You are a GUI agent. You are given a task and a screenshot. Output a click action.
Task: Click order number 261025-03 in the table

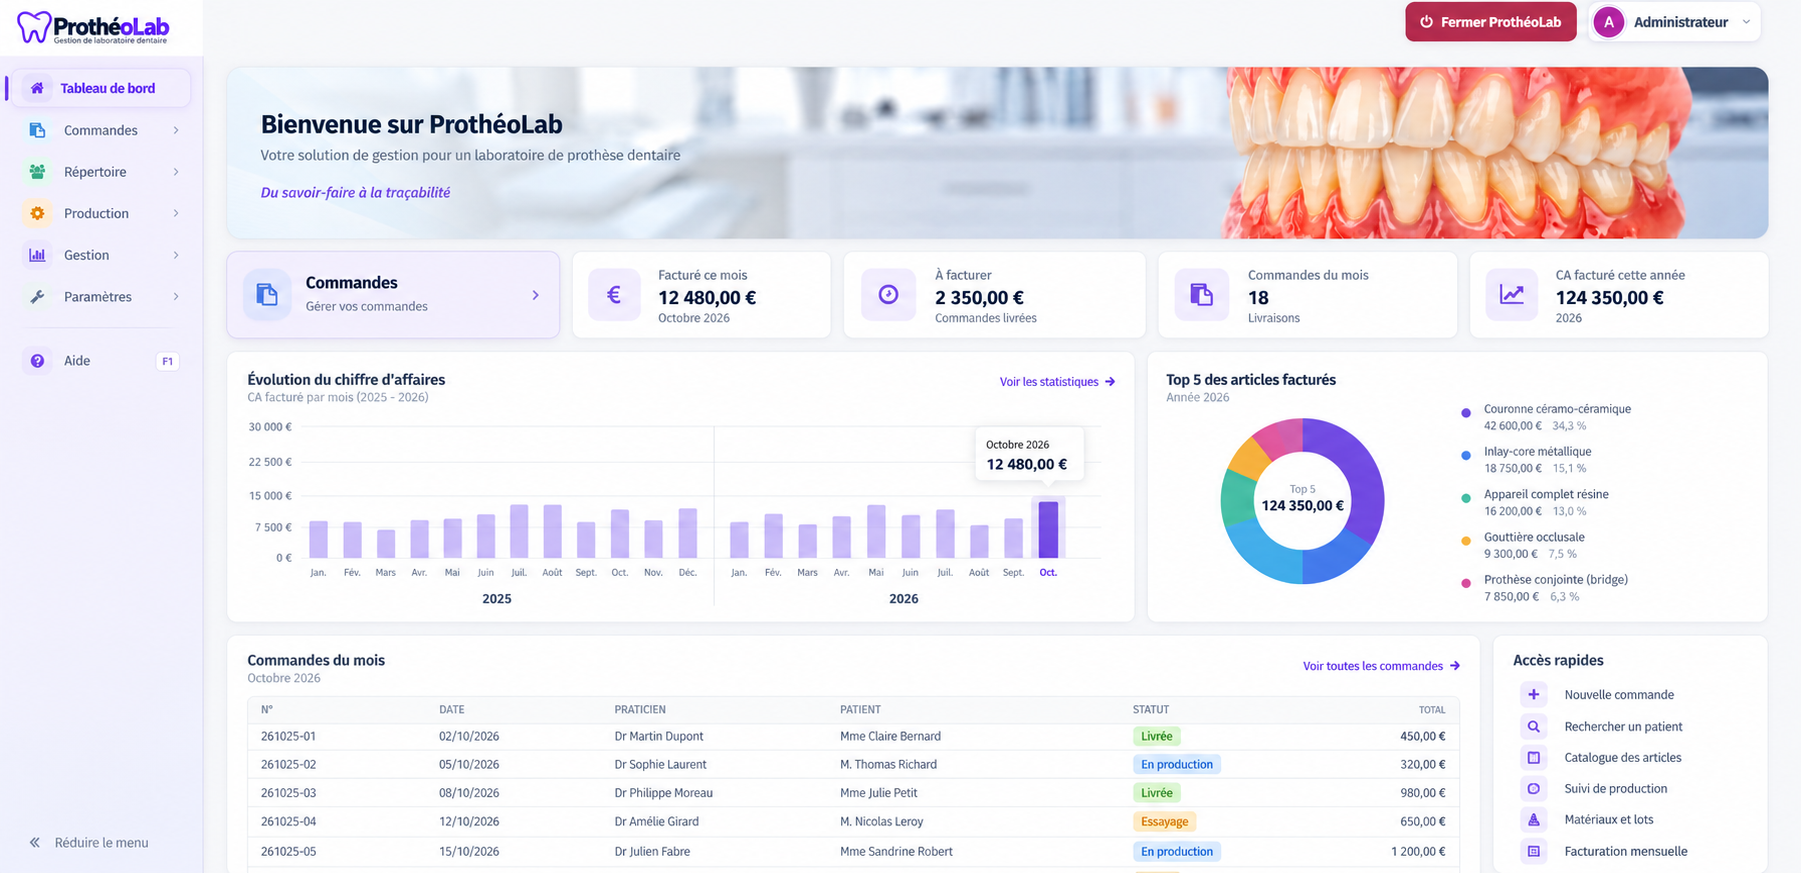pos(288,793)
